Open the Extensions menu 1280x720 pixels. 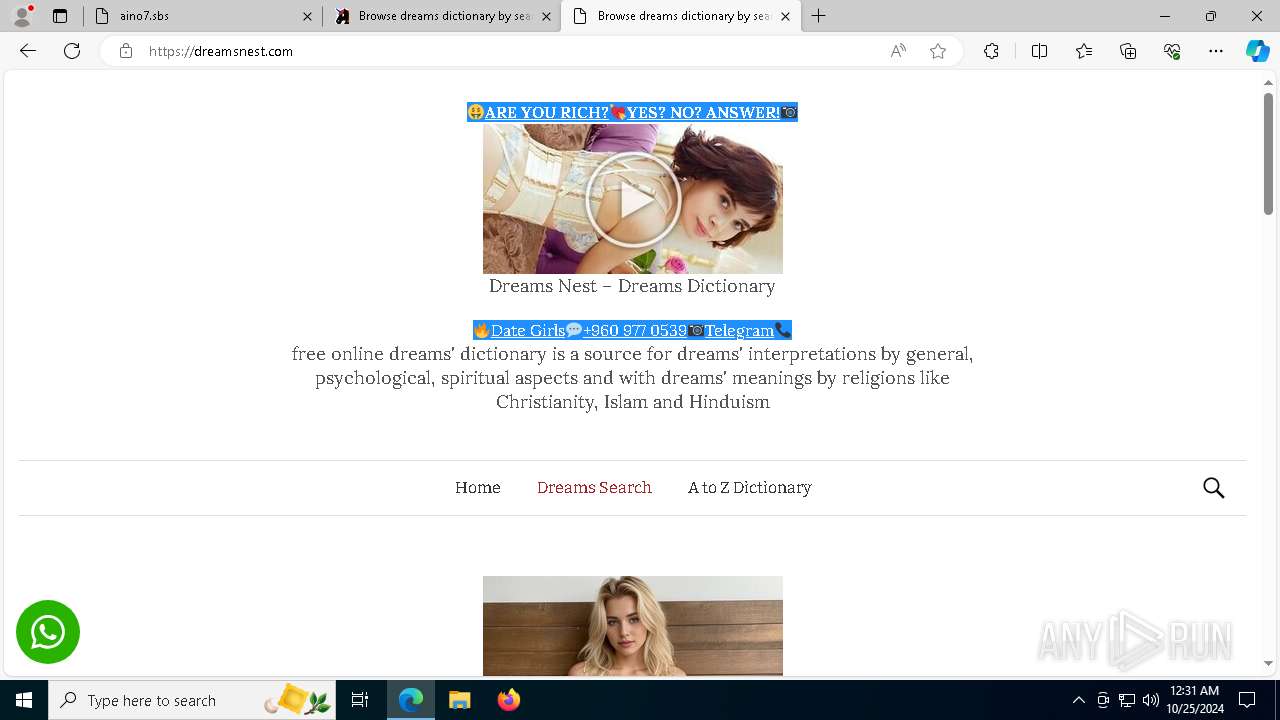[991, 51]
